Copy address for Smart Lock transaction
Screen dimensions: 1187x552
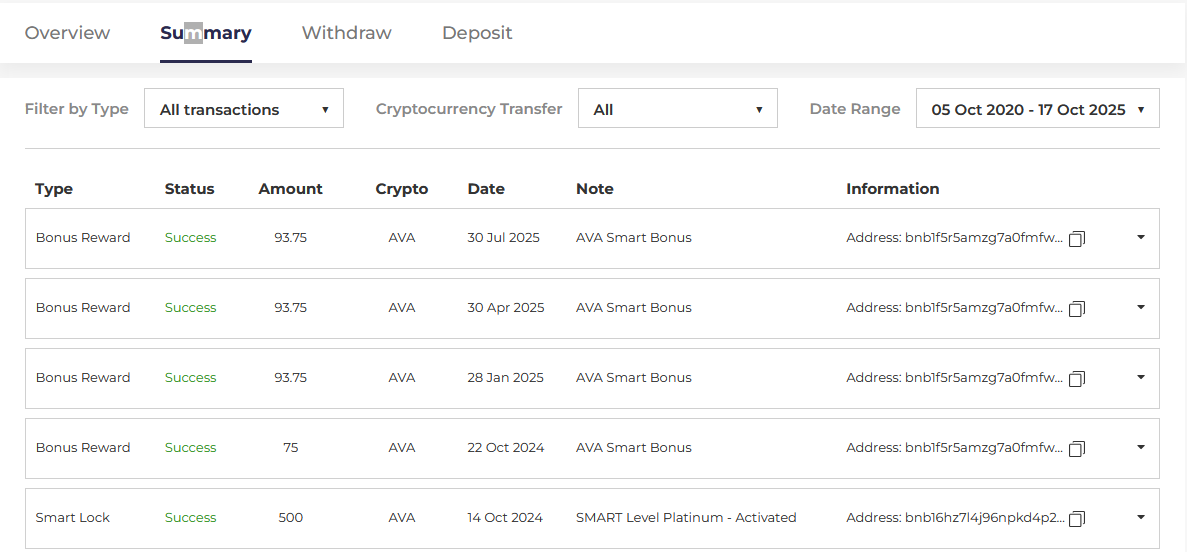point(1077,518)
